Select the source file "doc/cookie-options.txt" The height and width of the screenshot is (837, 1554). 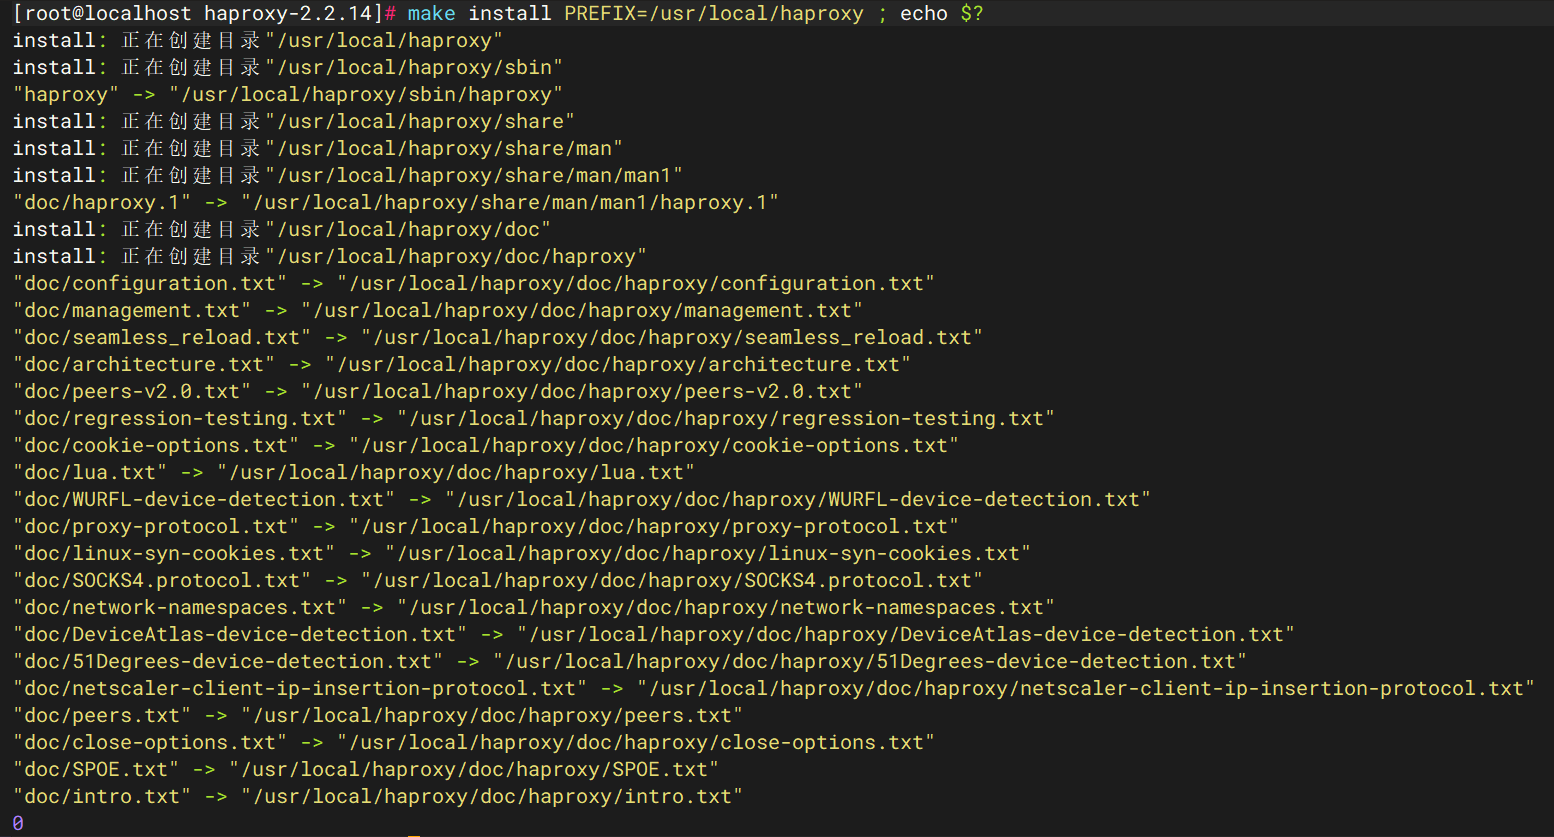click(156, 446)
